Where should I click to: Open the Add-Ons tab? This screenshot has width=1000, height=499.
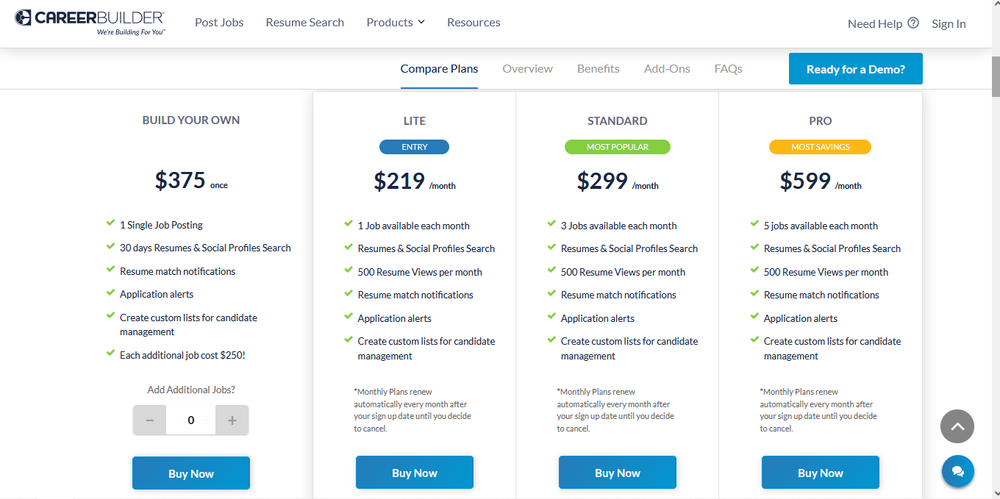[x=666, y=69]
